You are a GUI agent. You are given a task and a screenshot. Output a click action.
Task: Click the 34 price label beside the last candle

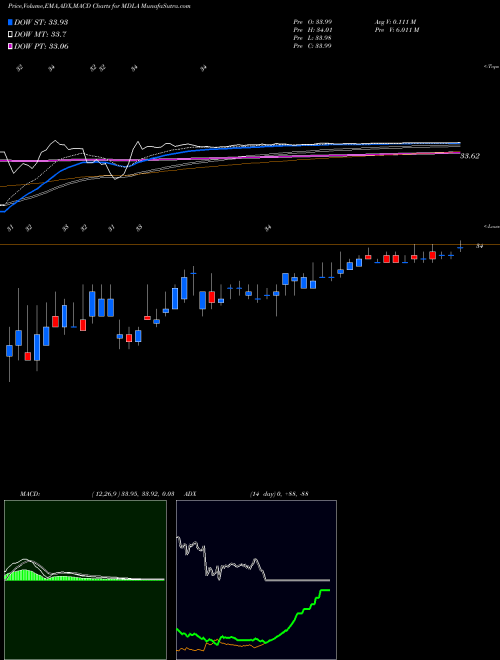click(x=479, y=246)
